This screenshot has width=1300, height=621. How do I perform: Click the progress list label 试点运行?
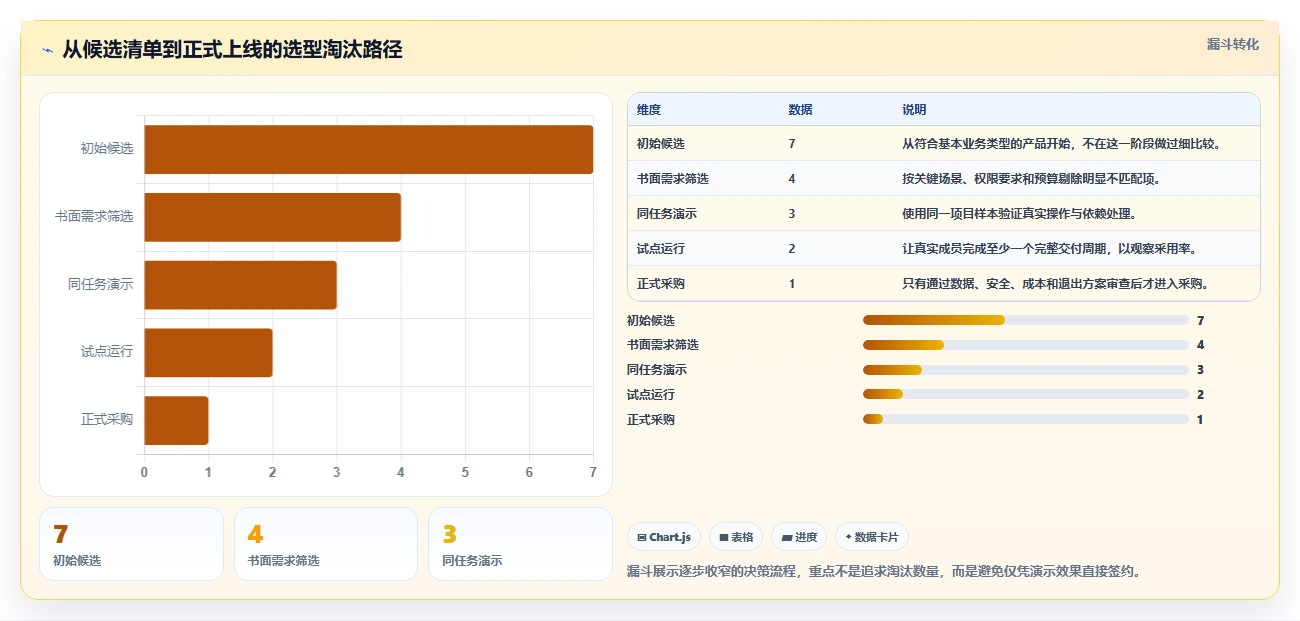click(x=651, y=395)
